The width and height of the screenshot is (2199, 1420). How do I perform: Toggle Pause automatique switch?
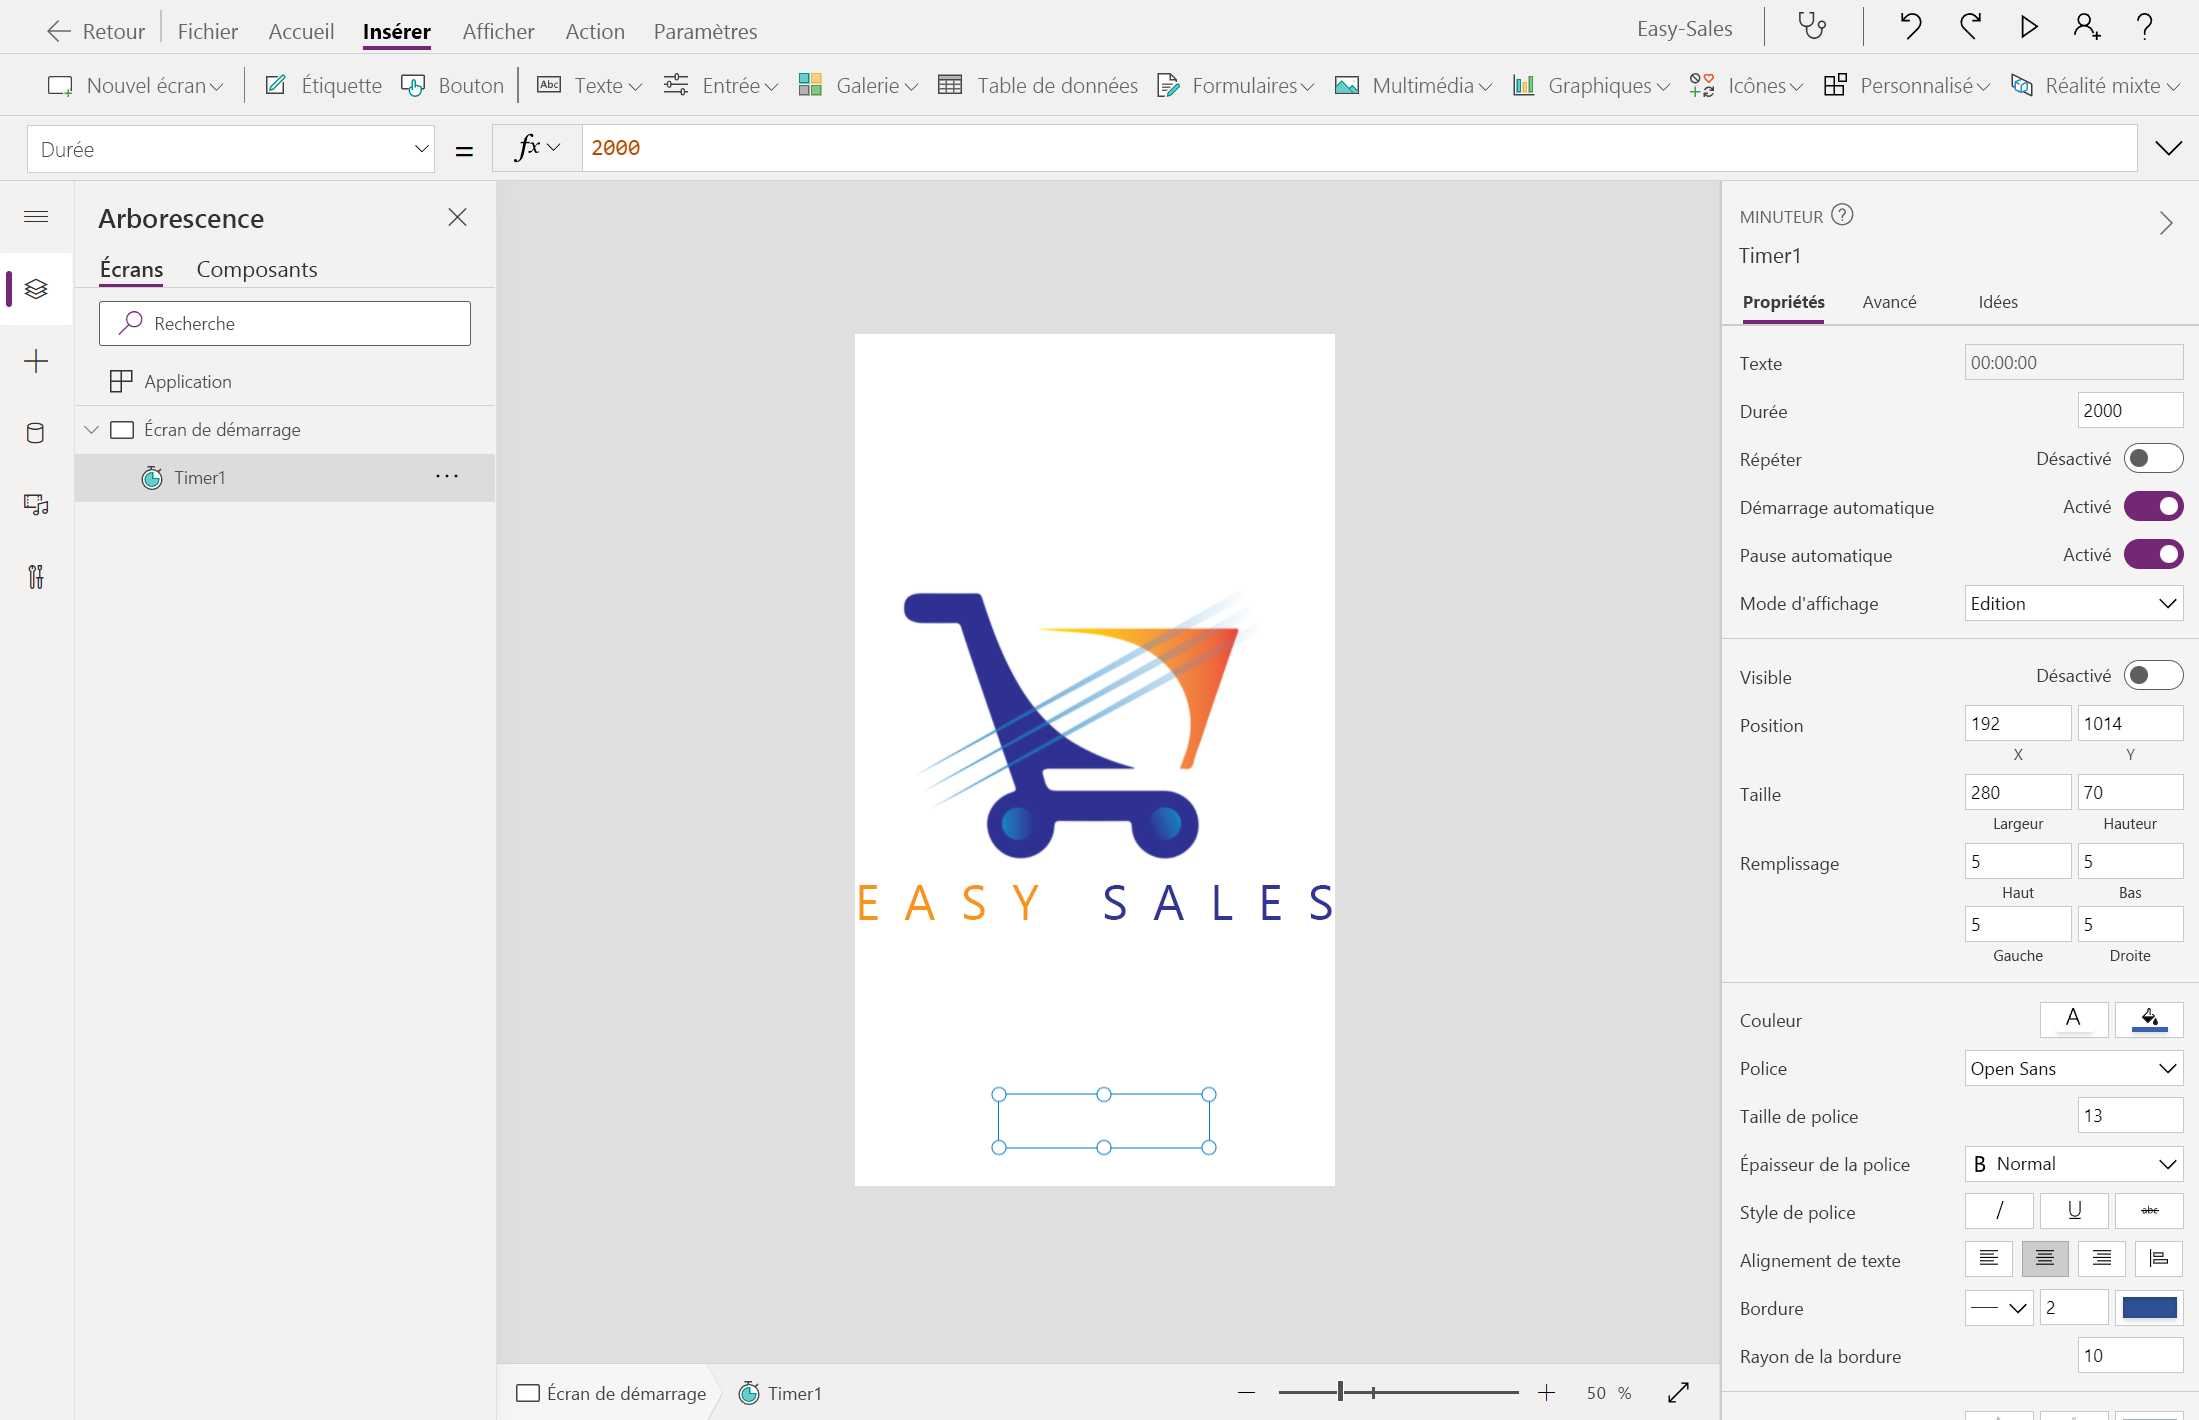(x=2153, y=554)
